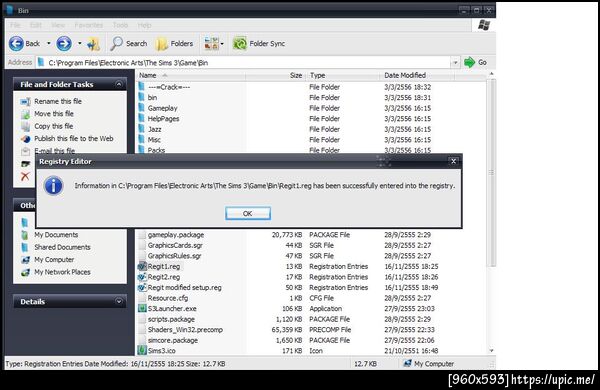Click the Rename this file icon
Viewport: 600px width, 390px height.
[25, 102]
